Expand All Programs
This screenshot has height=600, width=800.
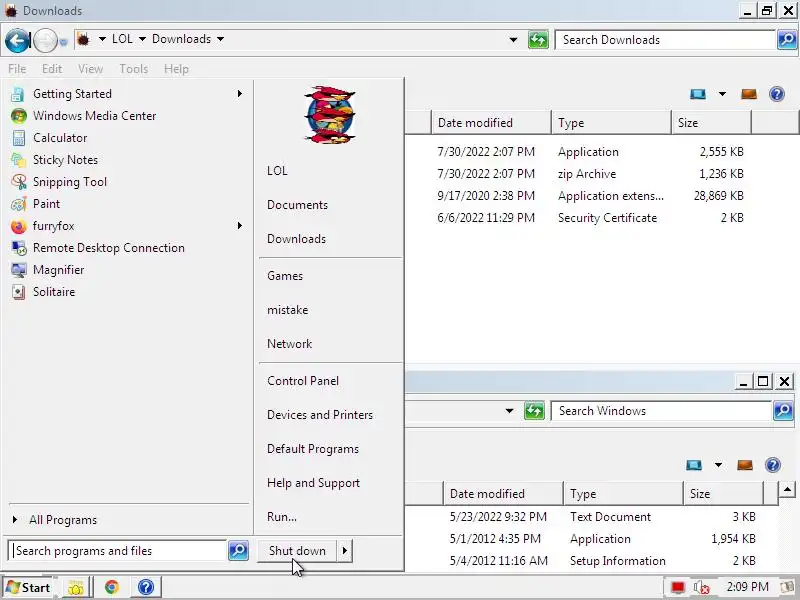point(63,519)
